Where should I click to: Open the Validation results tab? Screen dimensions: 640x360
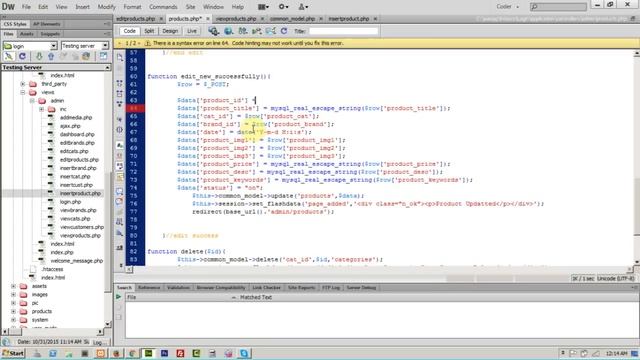pyautogui.click(x=178, y=288)
